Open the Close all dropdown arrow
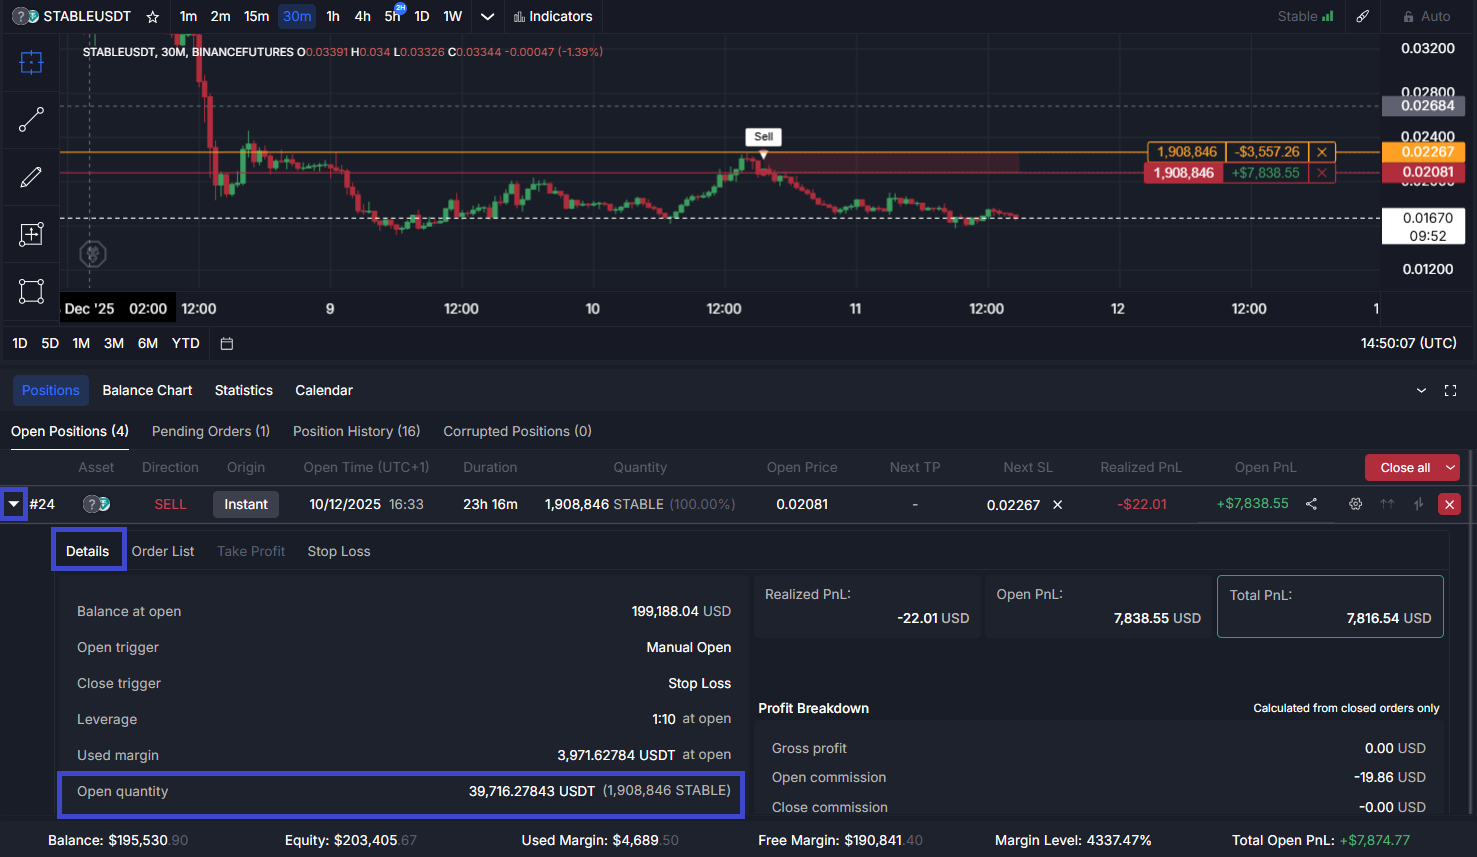The image size is (1477, 857). [x=1450, y=467]
